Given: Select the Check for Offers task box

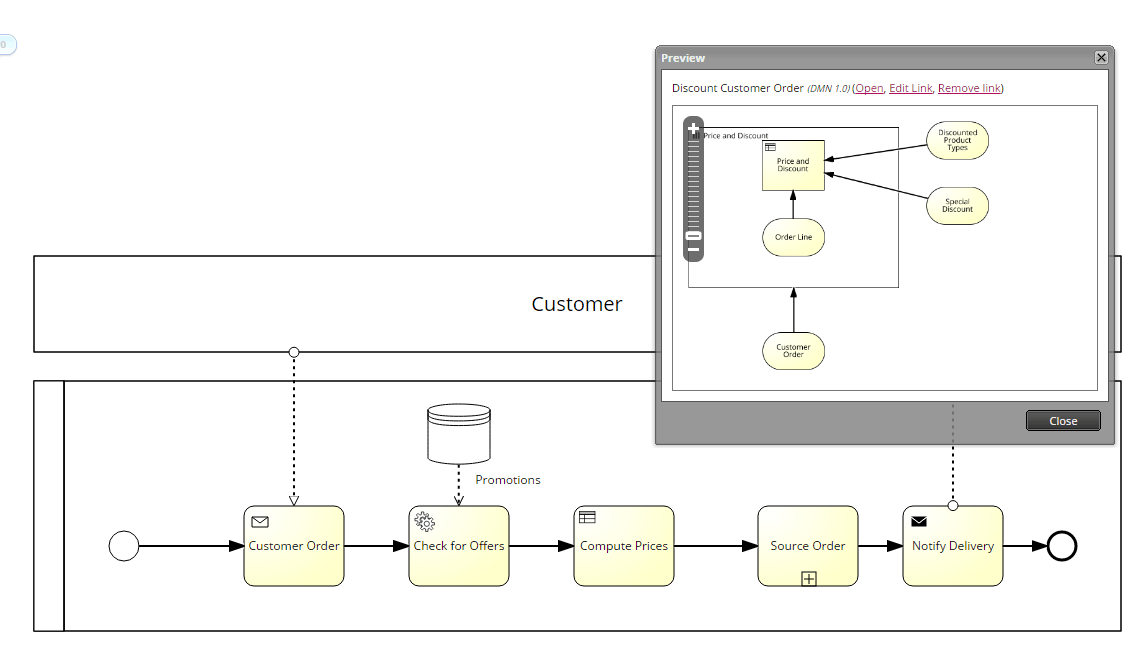Looking at the screenshot, I should pyautogui.click(x=459, y=546).
